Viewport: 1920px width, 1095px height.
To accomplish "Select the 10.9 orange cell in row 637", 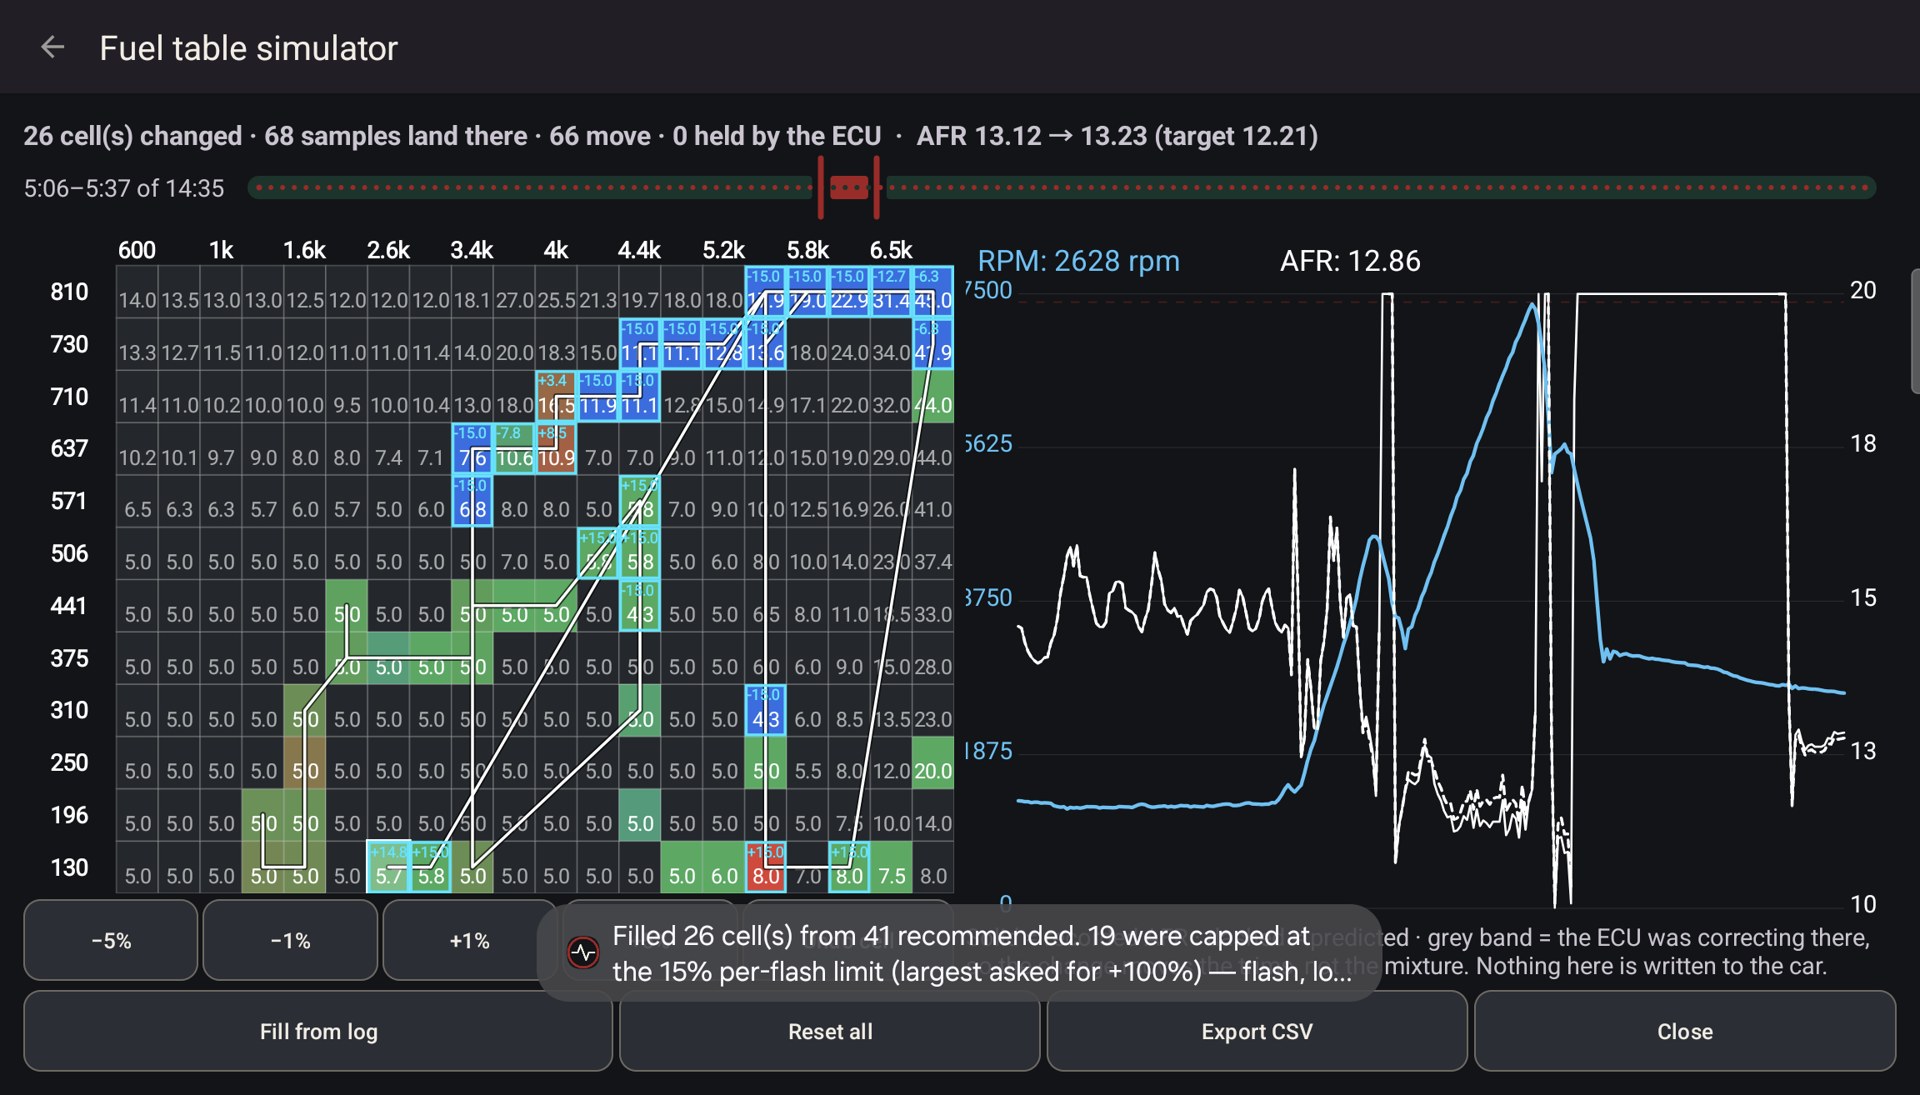I will click(x=556, y=449).
